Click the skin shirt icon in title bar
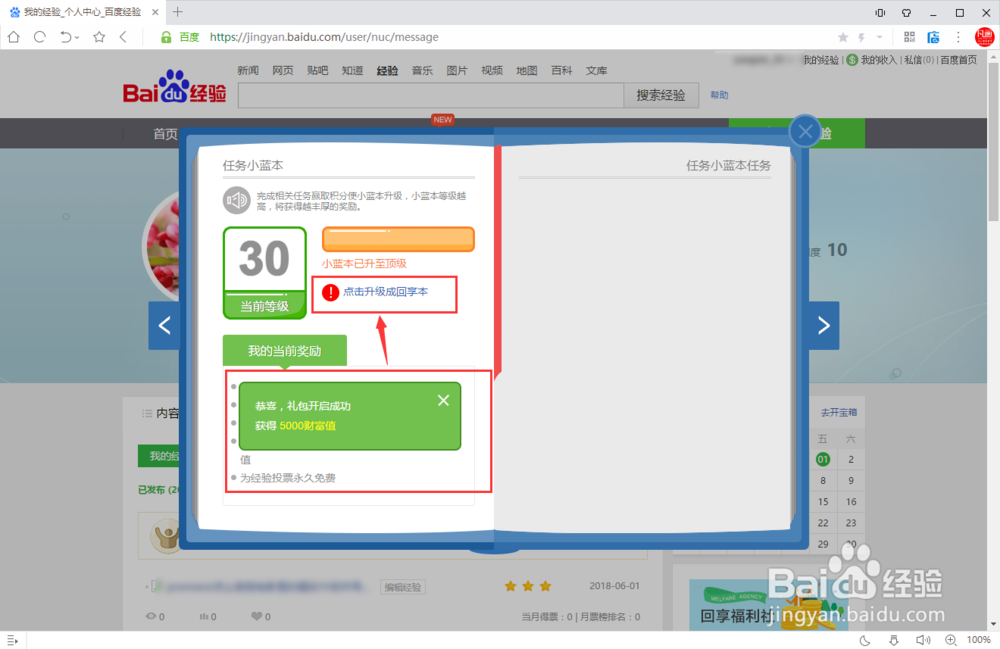This screenshot has height=649, width=1000. (906, 12)
